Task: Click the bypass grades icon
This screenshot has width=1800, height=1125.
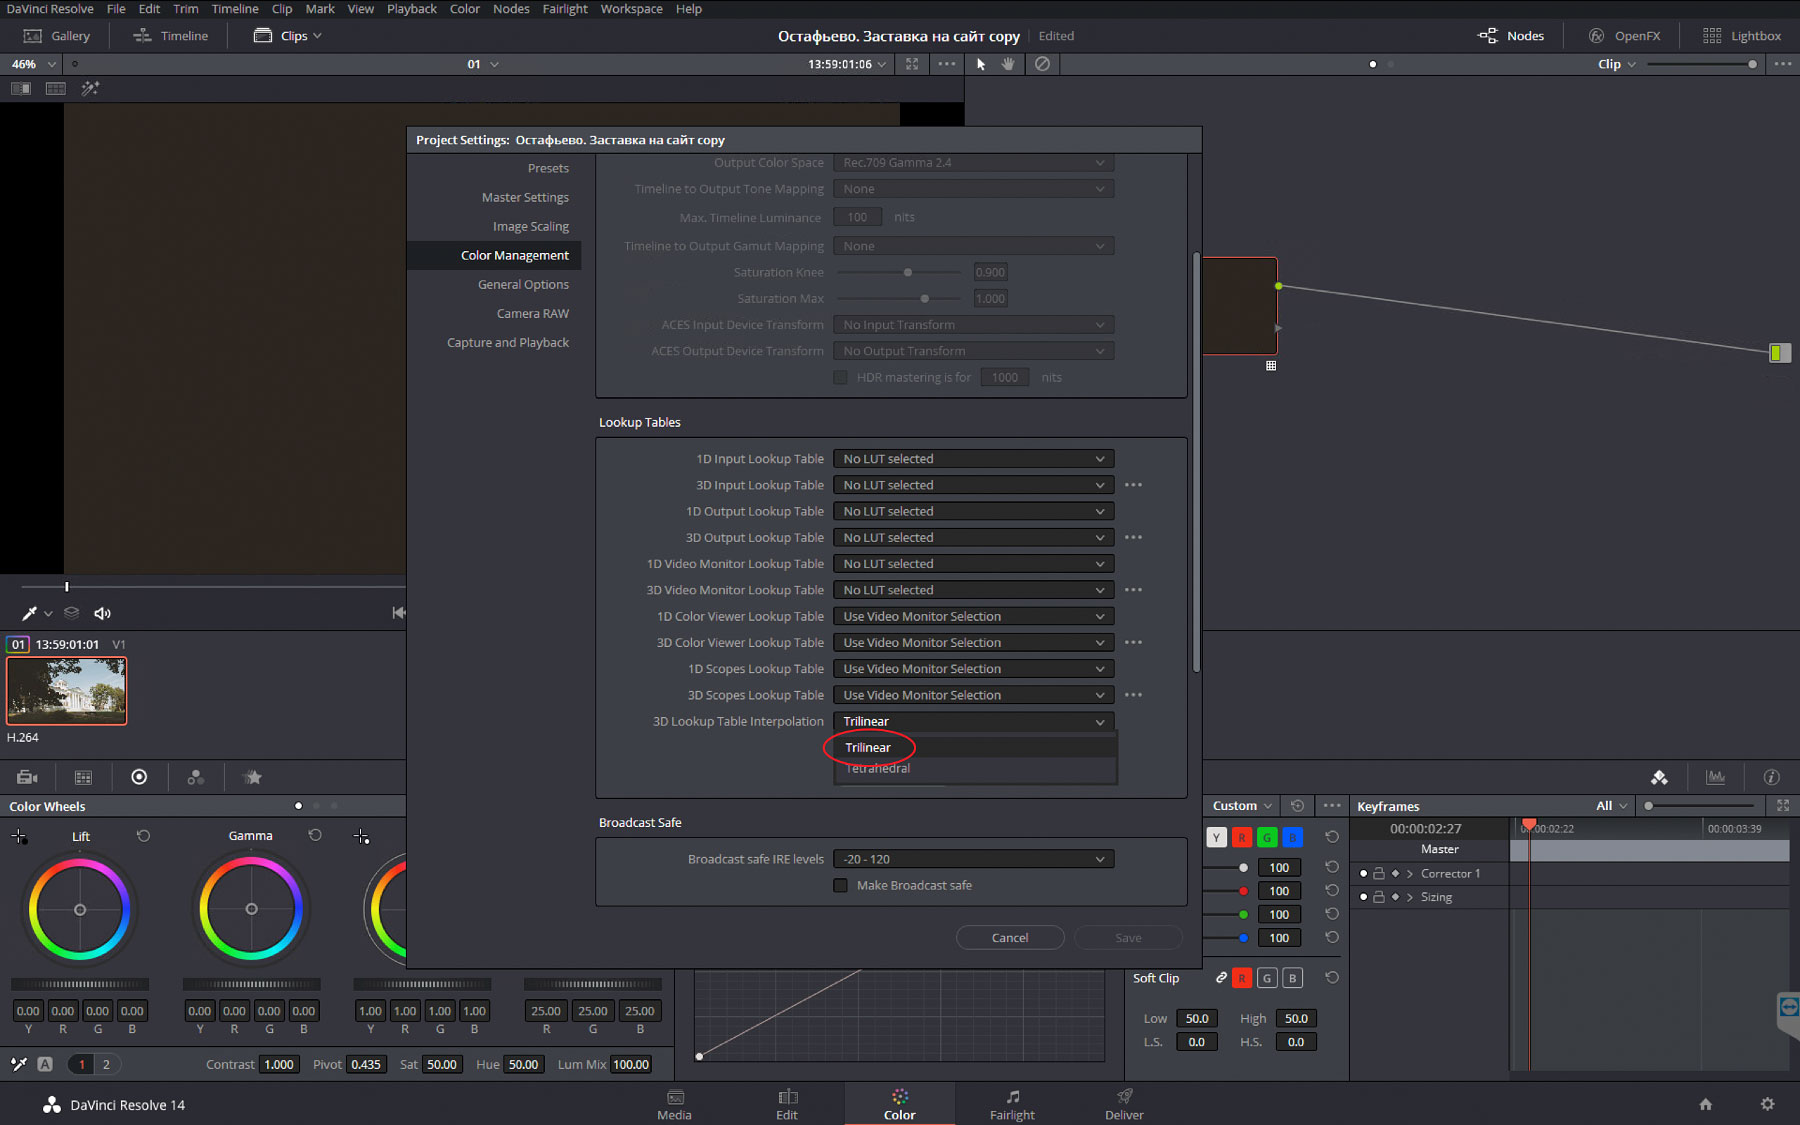Action: click(1042, 64)
